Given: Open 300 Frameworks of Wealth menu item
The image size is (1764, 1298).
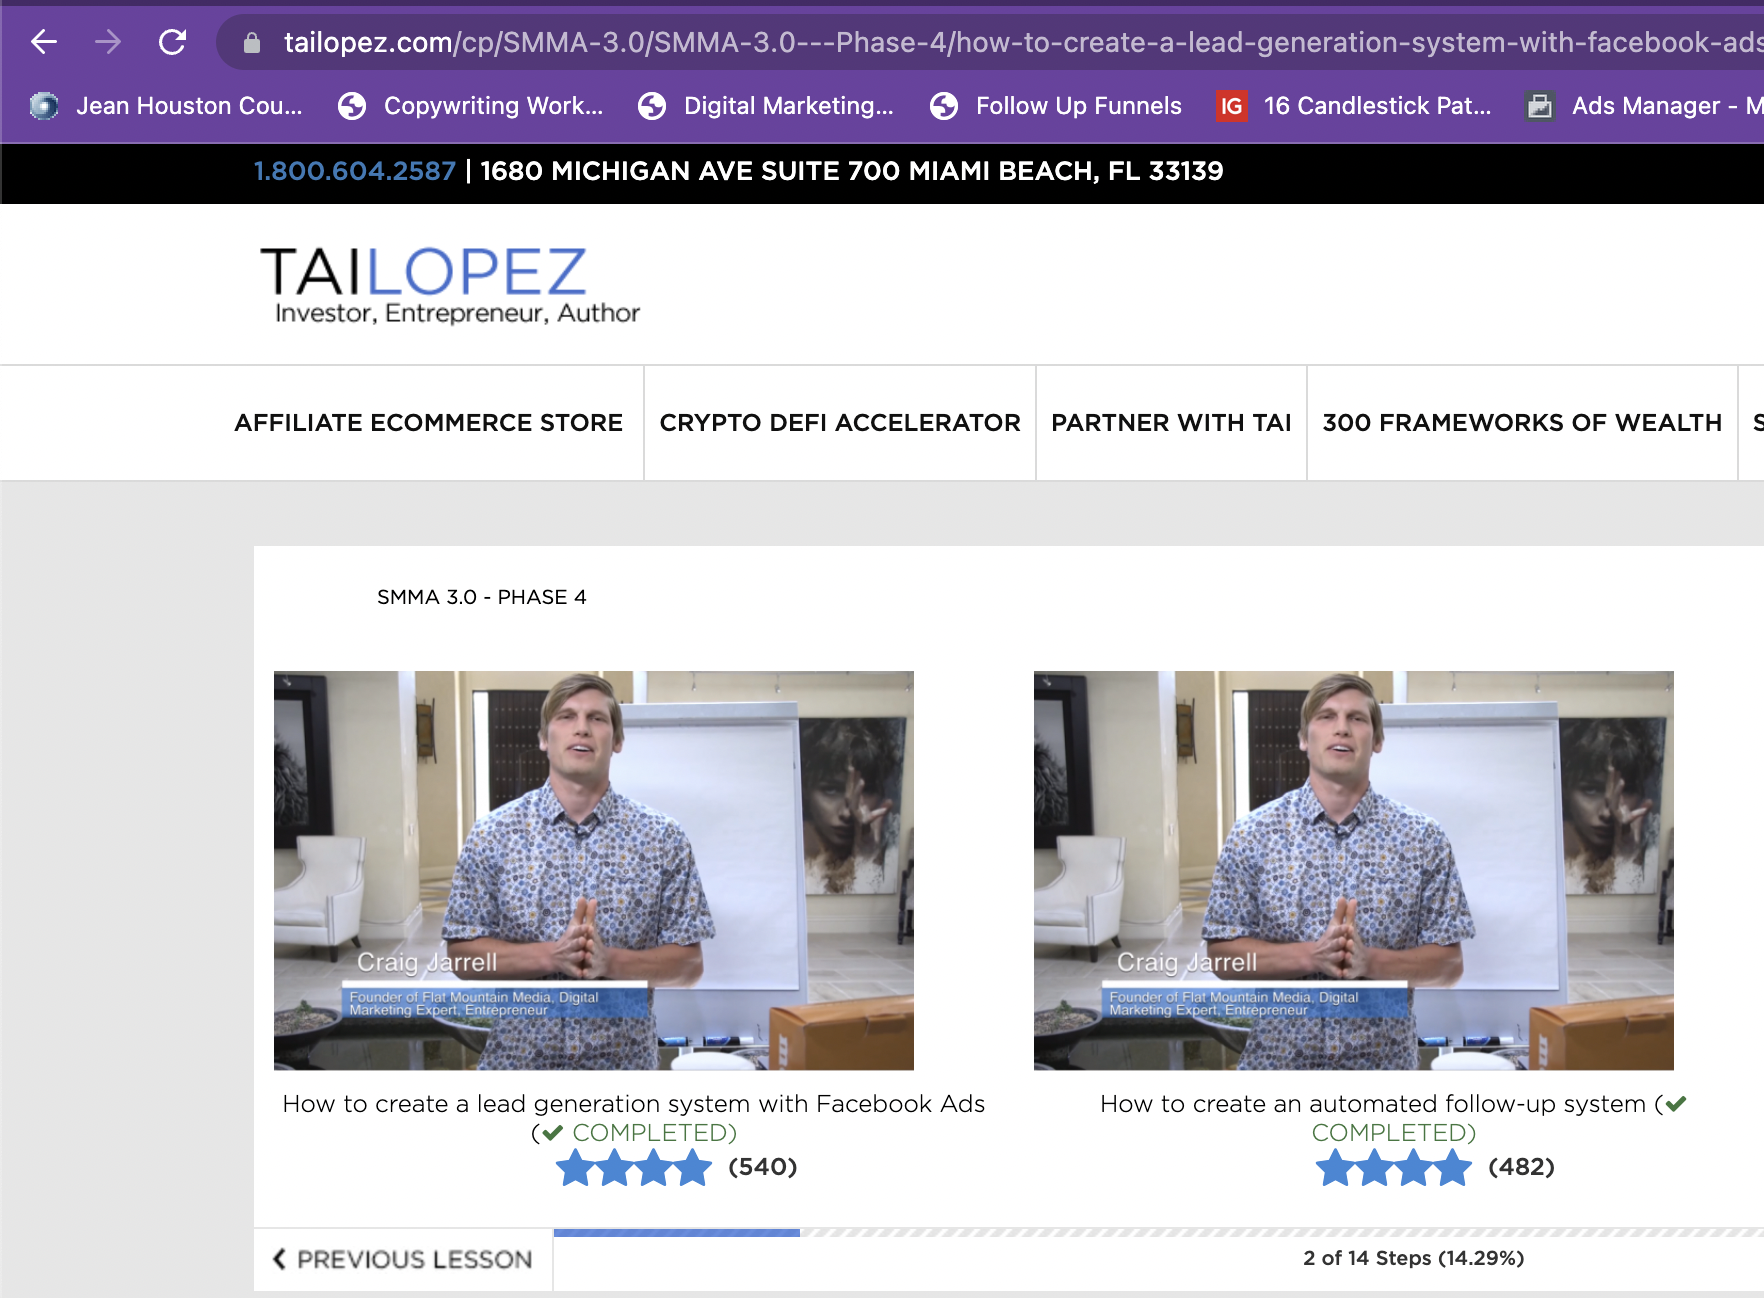Looking at the screenshot, I should coord(1522,423).
